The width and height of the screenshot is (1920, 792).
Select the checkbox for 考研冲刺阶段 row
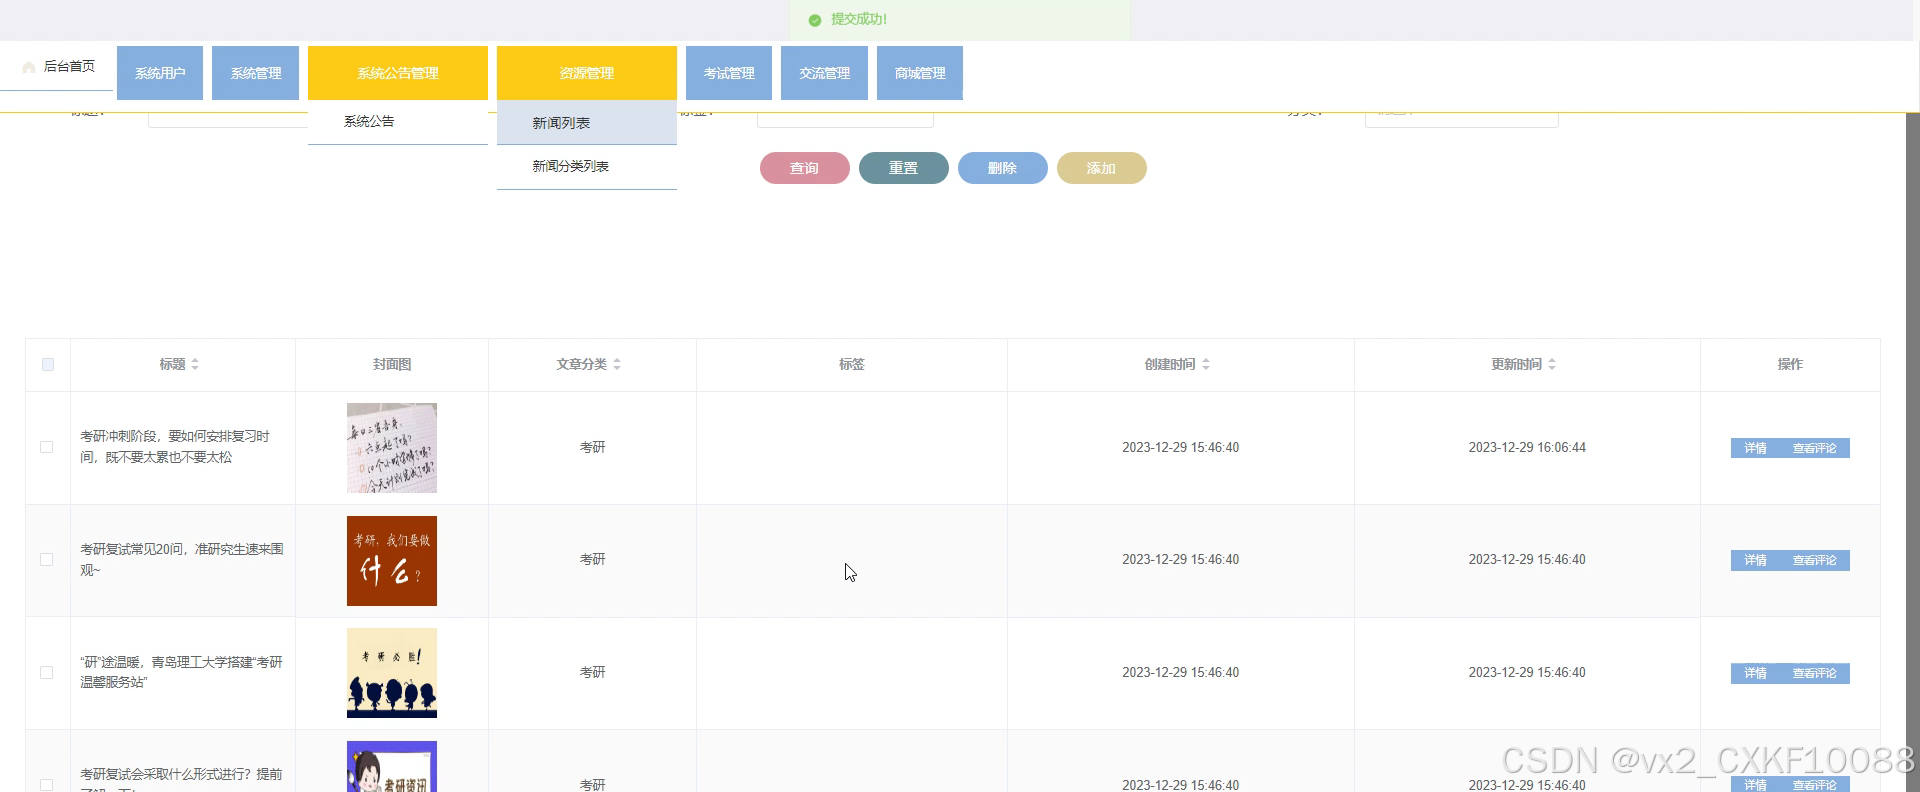coord(47,447)
